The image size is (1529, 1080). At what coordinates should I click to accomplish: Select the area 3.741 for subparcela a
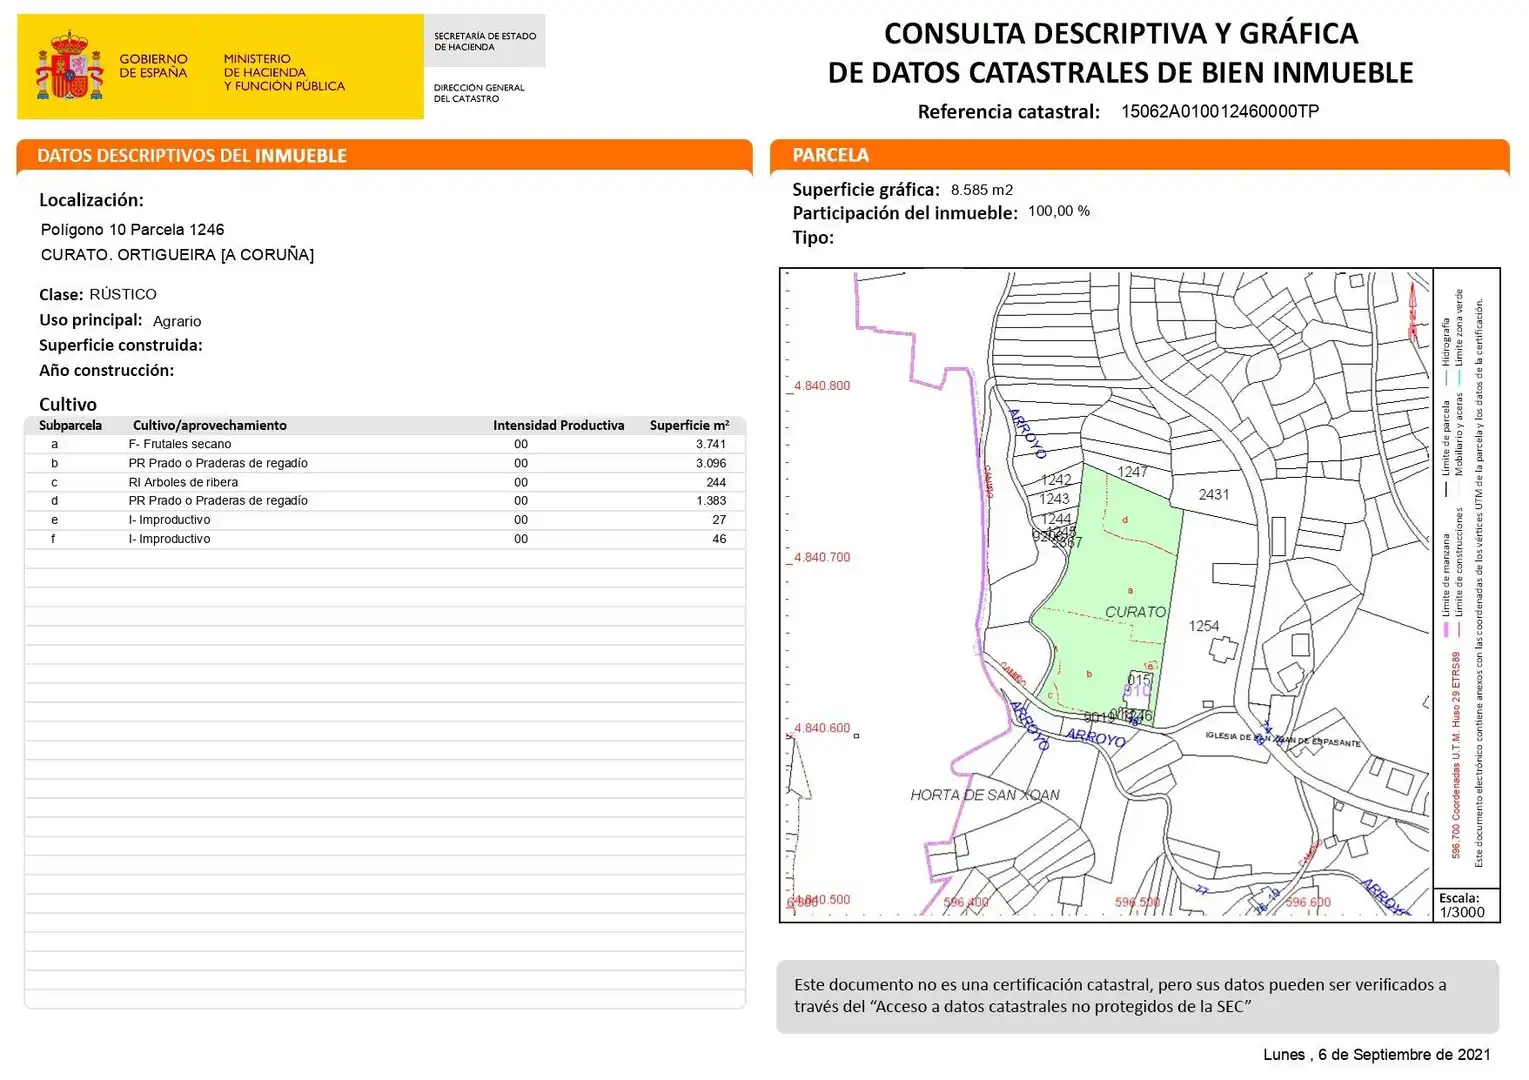click(711, 444)
